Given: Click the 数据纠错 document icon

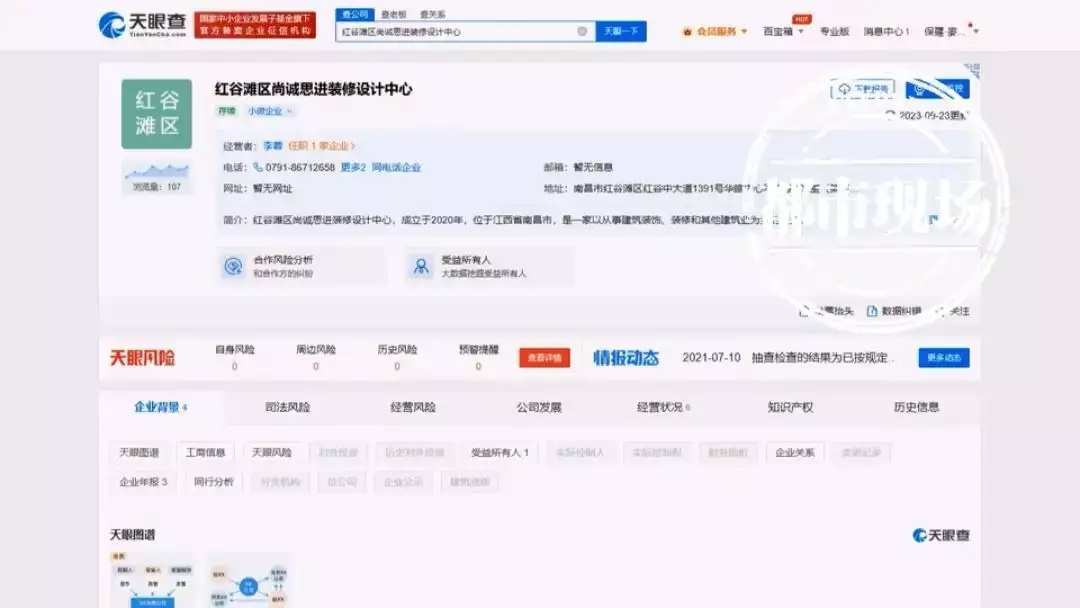Looking at the screenshot, I should click(x=871, y=311).
